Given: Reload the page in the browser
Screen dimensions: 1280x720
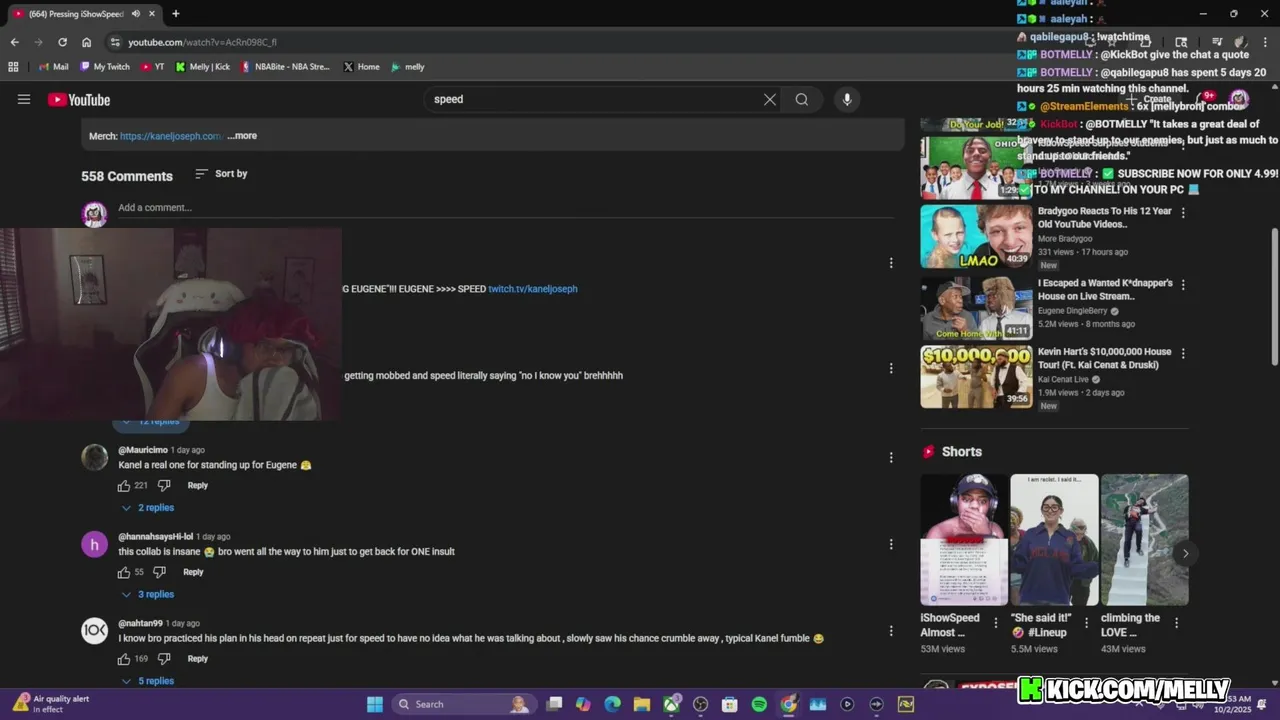Looking at the screenshot, I should pyautogui.click(x=62, y=42).
